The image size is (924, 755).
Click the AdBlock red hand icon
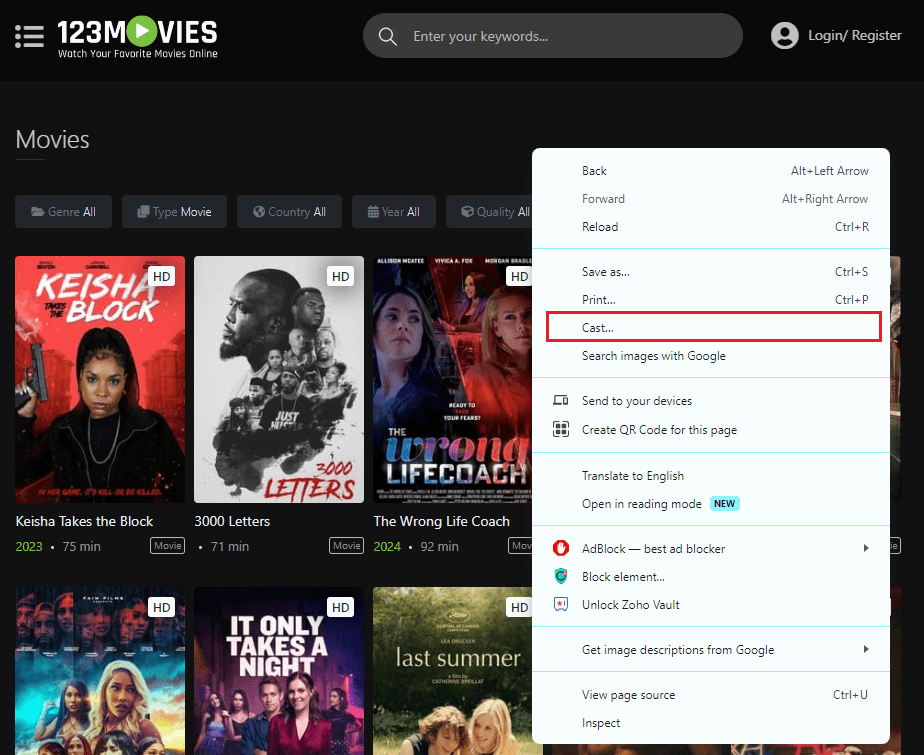560,549
